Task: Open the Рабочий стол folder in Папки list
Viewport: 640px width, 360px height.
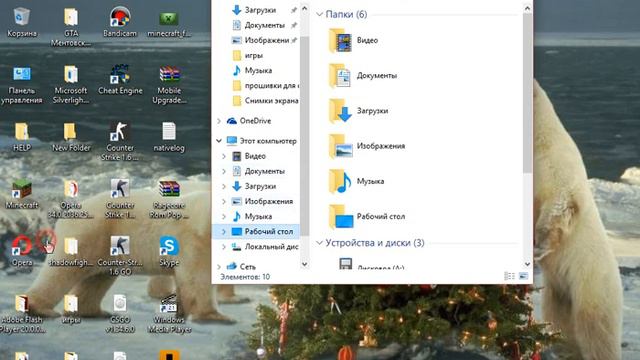Action: tap(367, 216)
